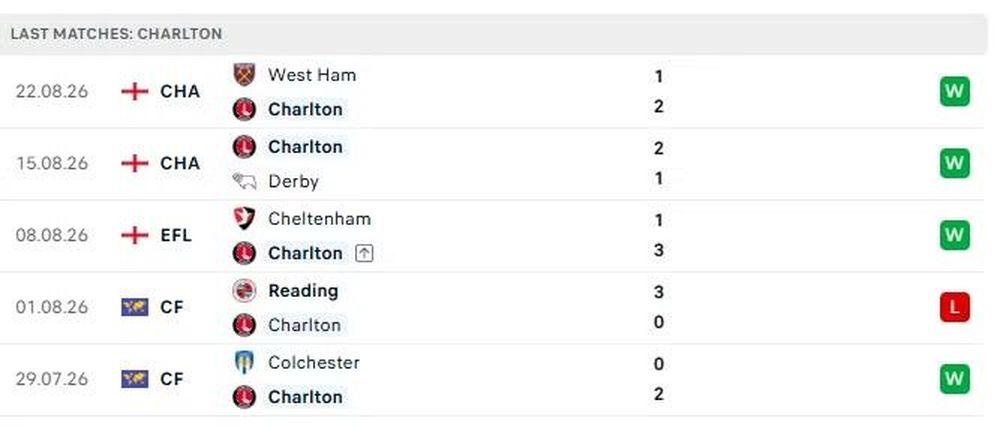Click the Colchester club crest
This screenshot has width=1000, height=427.
(244, 363)
